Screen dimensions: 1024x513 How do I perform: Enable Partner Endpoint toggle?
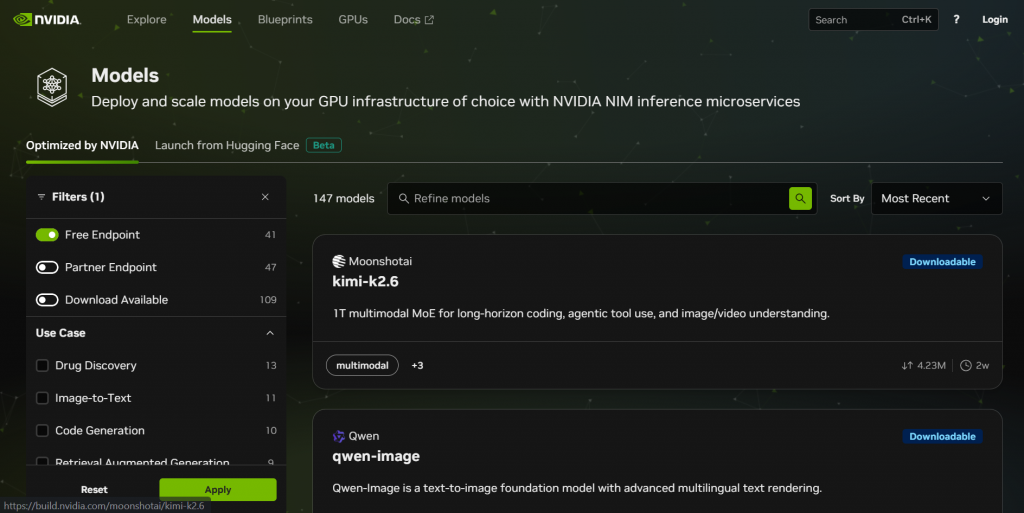point(47,267)
